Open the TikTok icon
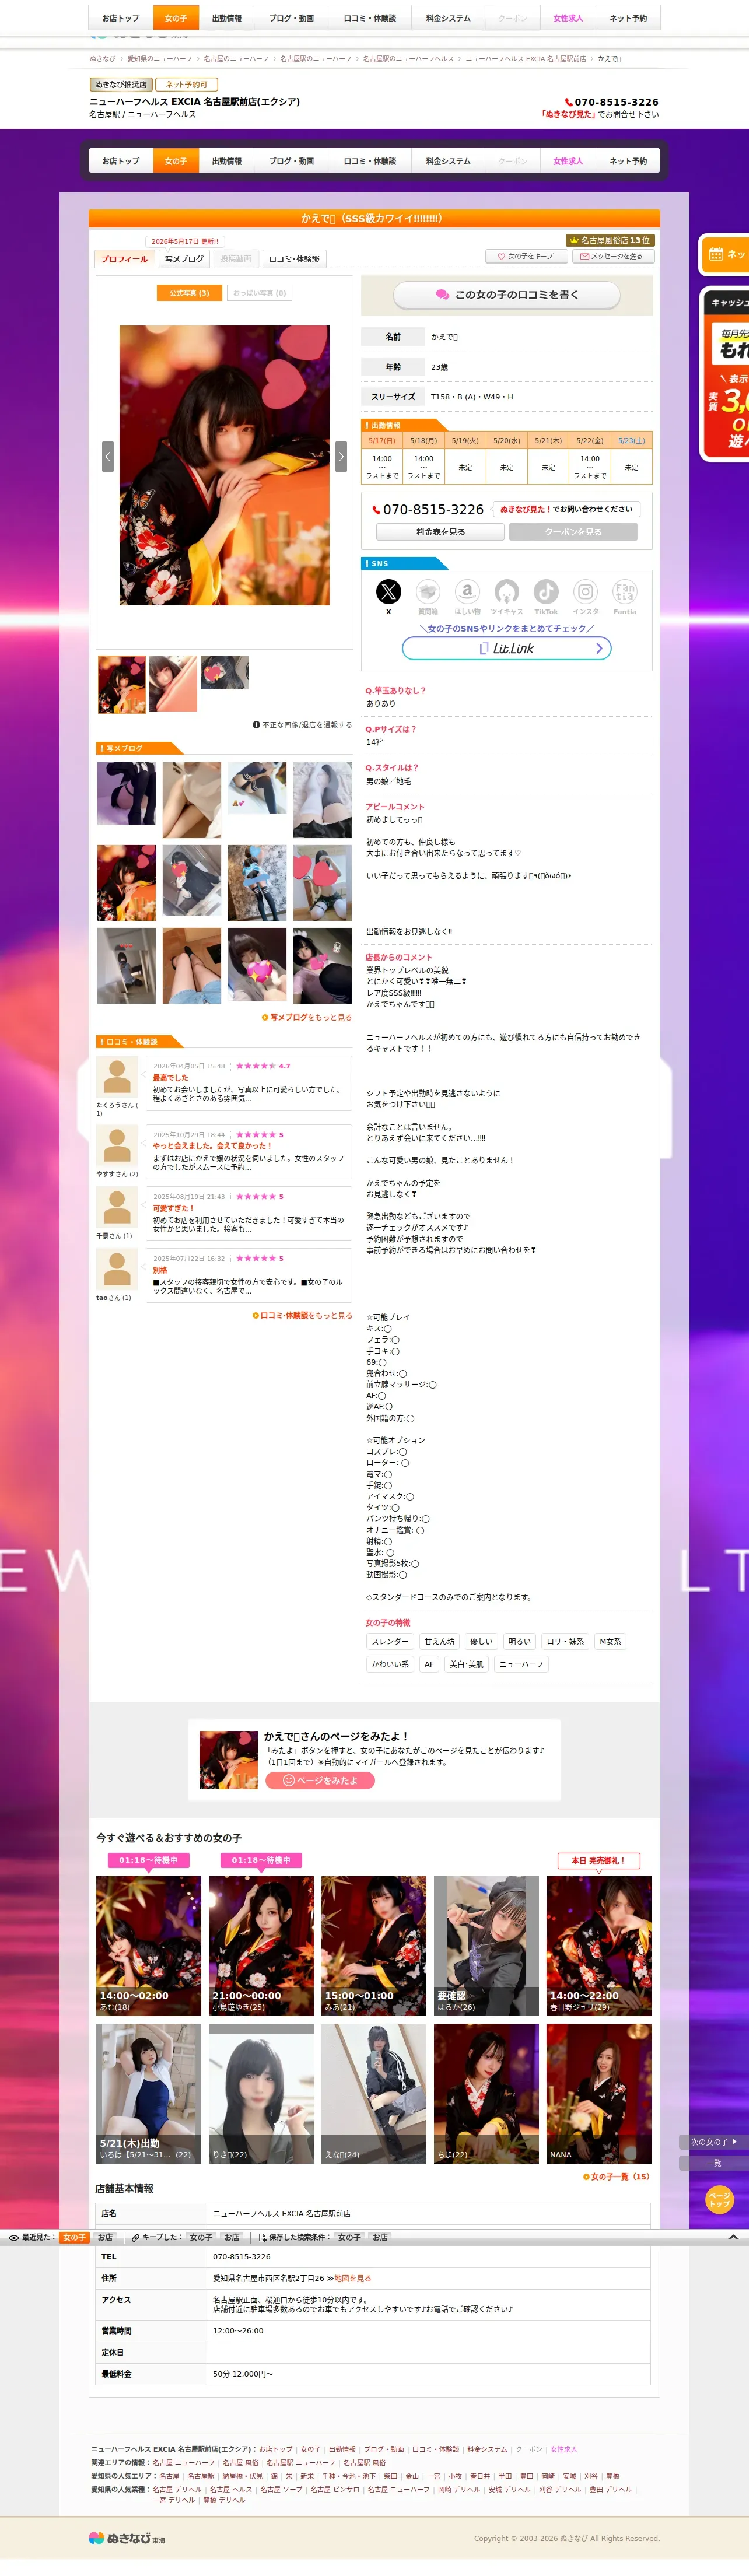749x2576 pixels. coord(546,591)
